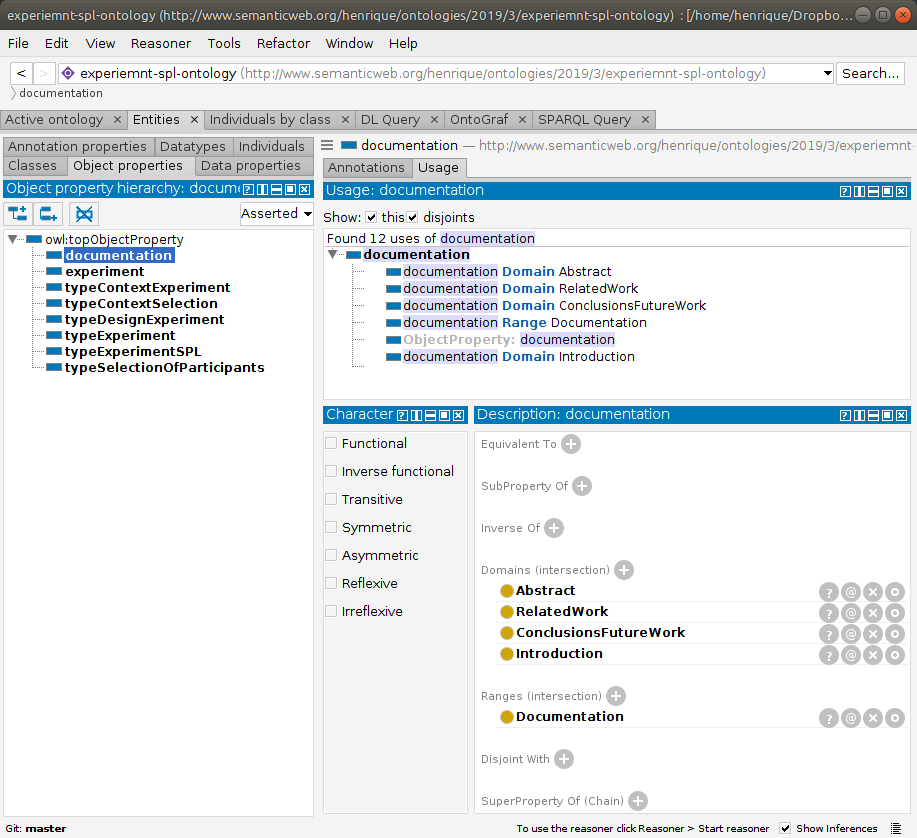Remove the Abstract domain with x icon
Screen dimensions: 917x838
click(x=873, y=592)
